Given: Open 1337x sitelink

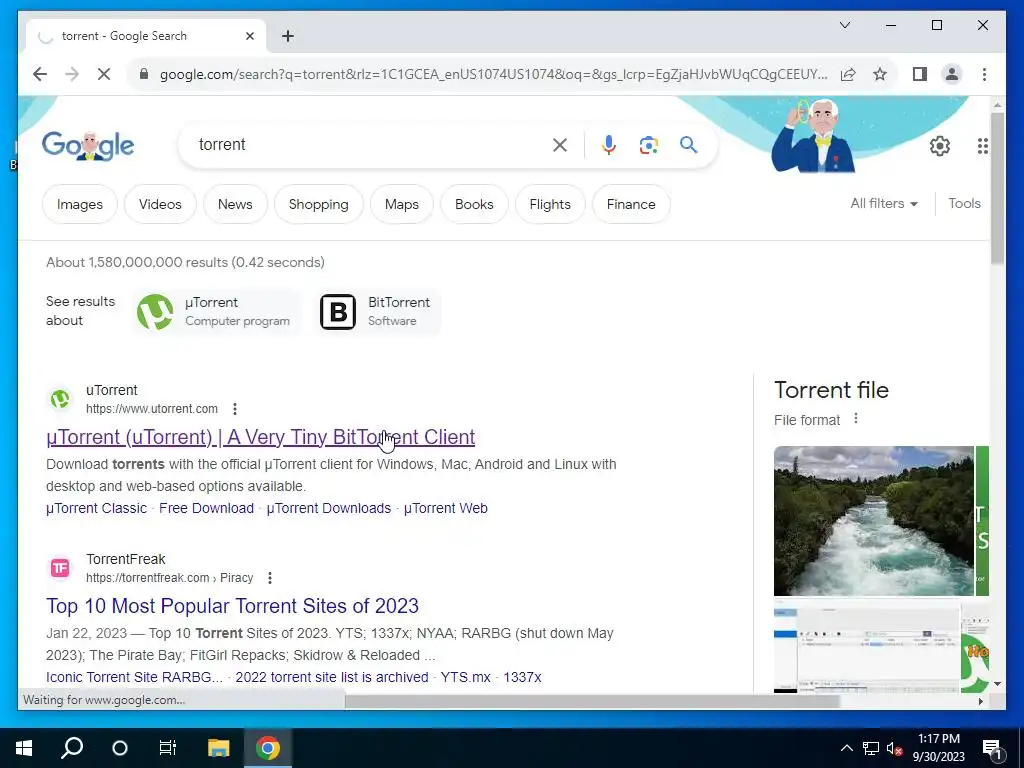Looking at the screenshot, I should click(522, 677).
